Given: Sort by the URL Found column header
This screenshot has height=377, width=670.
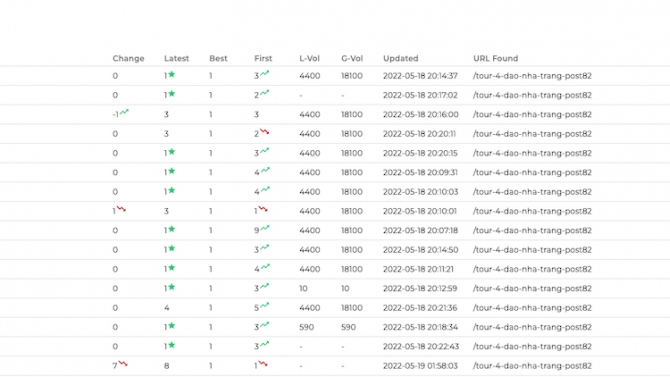Looking at the screenshot, I should [x=496, y=58].
